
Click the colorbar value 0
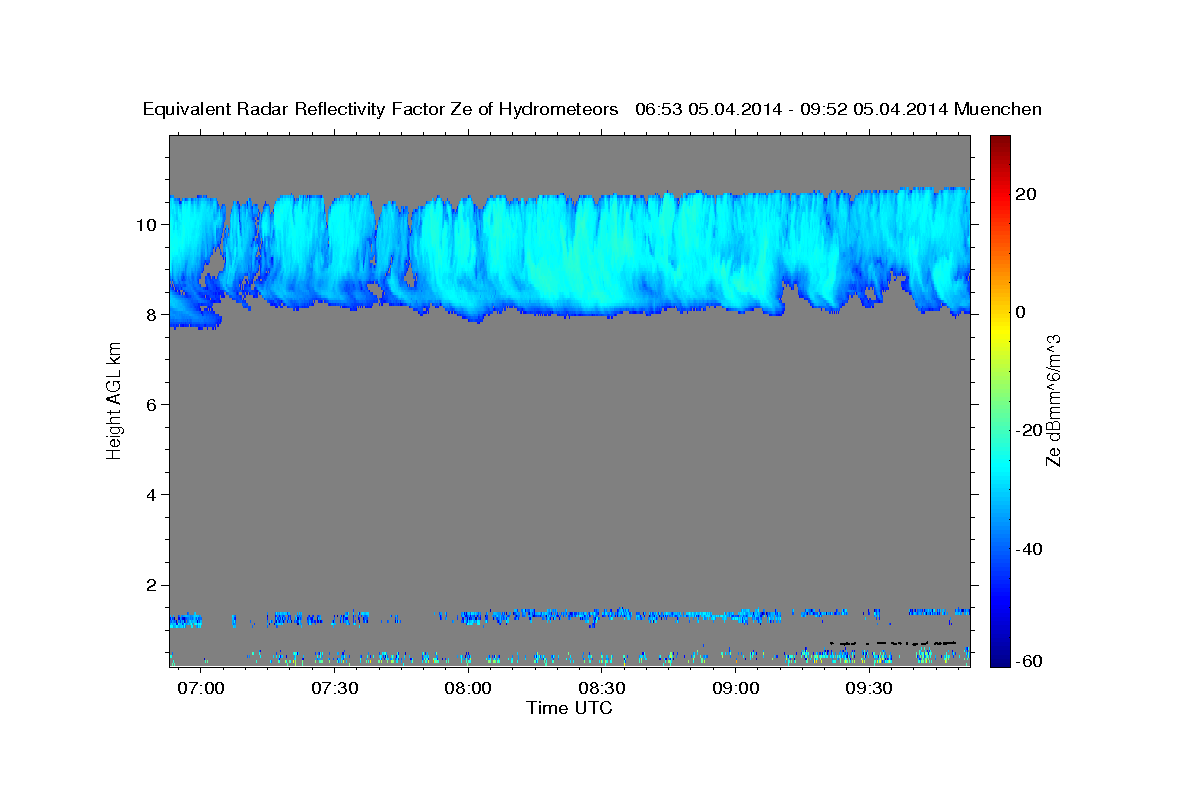1021,312
